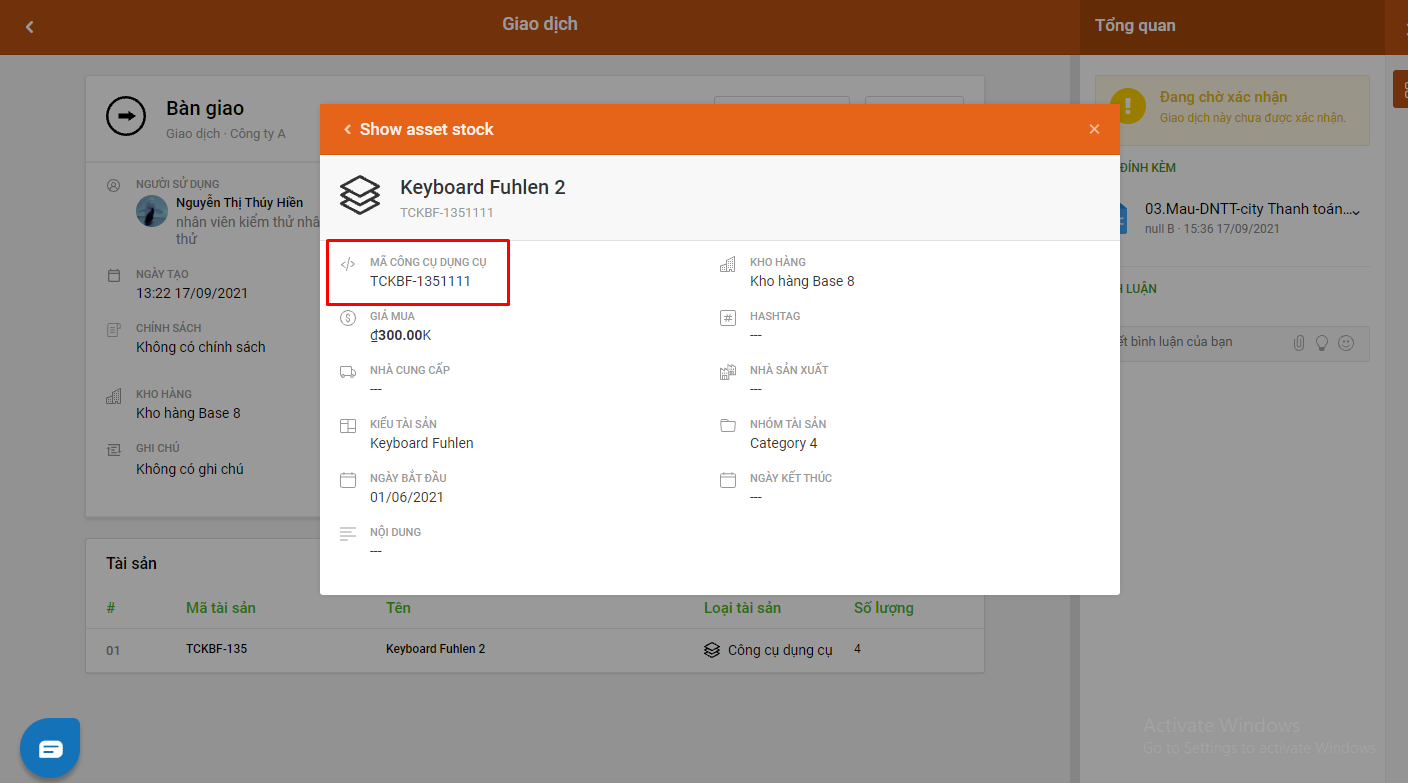The width and height of the screenshot is (1408, 783).
Task: Click the Công cụ dụng cụ layers icon in table
Action: pyautogui.click(x=712, y=650)
